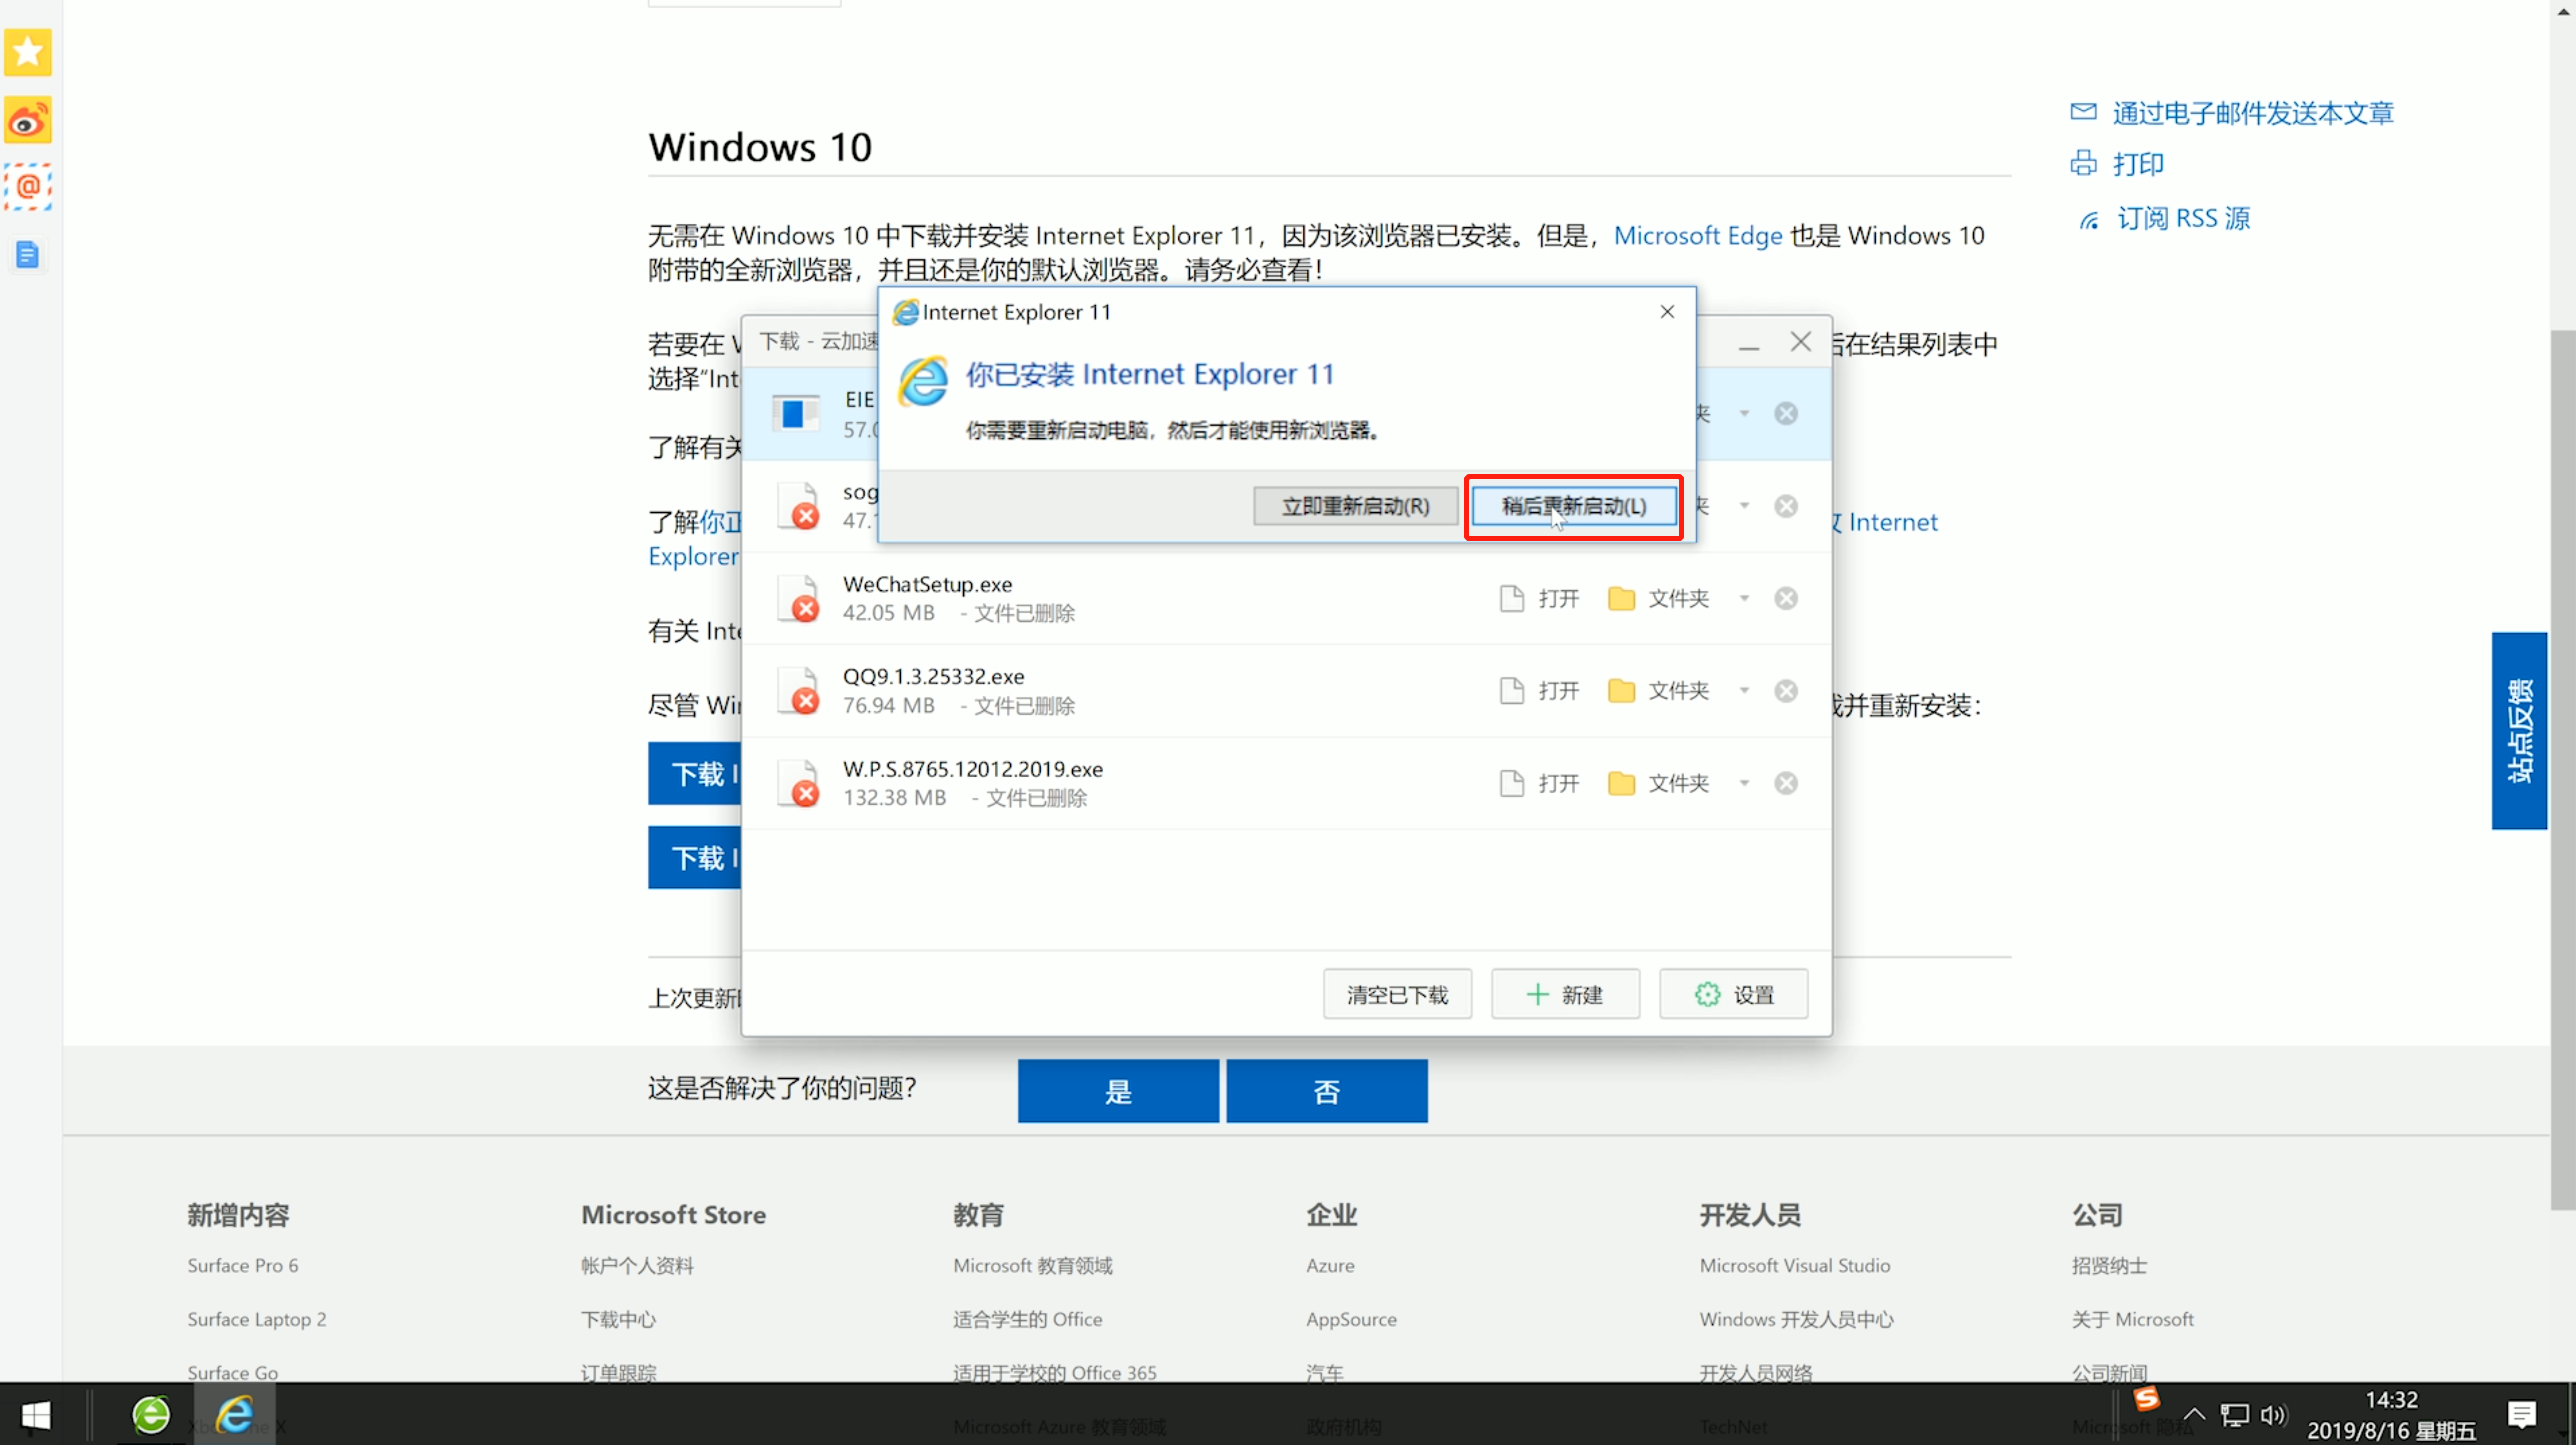The height and width of the screenshot is (1445, 2576).
Task: Click network icon in system tray
Action: click(2234, 1415)
